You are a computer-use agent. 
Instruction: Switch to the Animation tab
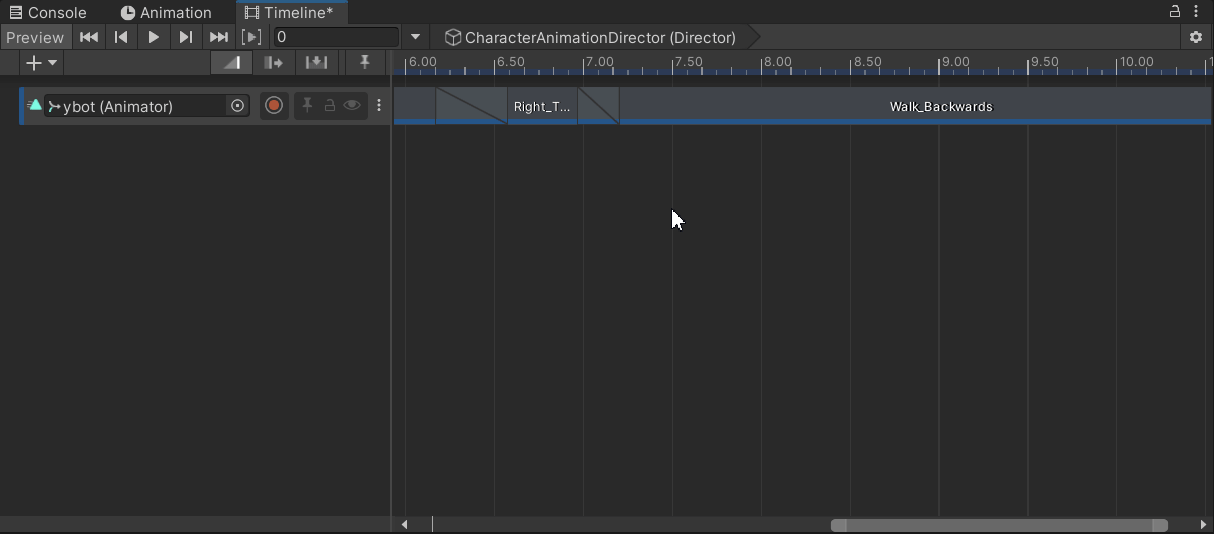[165, 13]
